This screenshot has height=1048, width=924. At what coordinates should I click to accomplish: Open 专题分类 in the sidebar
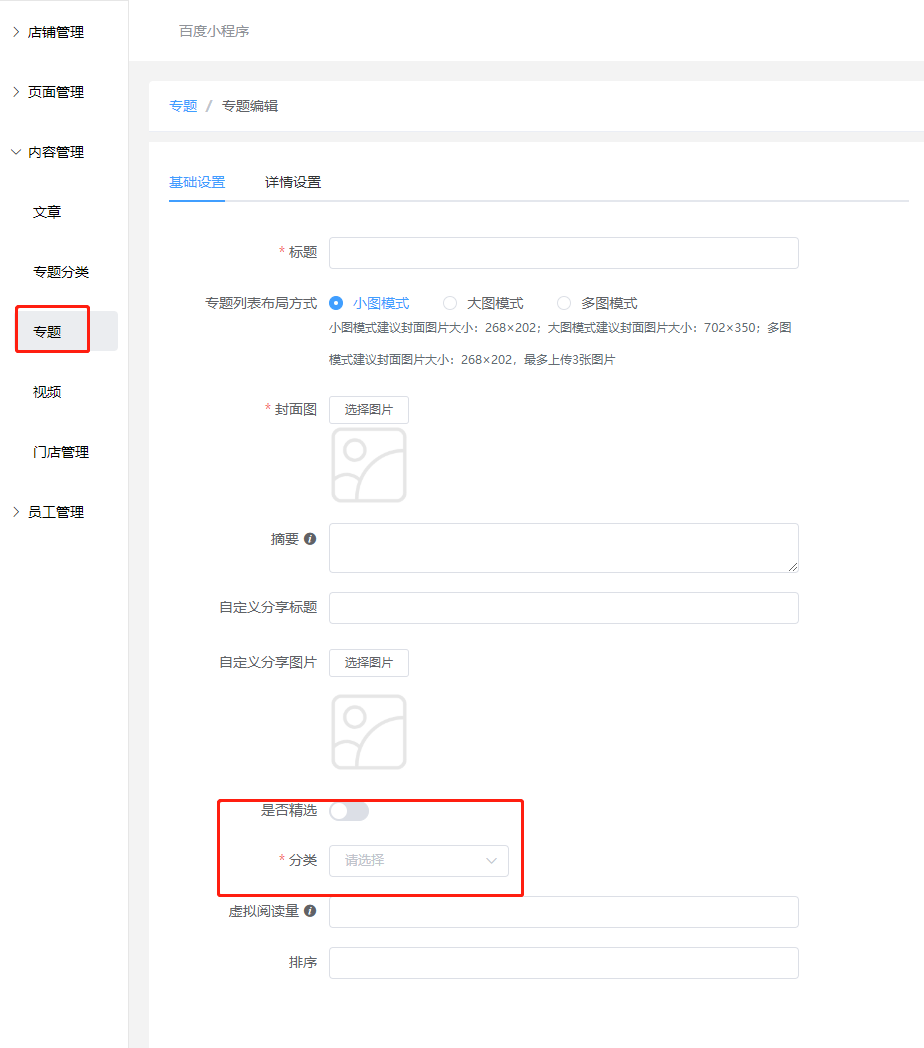[x=61, y=272]
